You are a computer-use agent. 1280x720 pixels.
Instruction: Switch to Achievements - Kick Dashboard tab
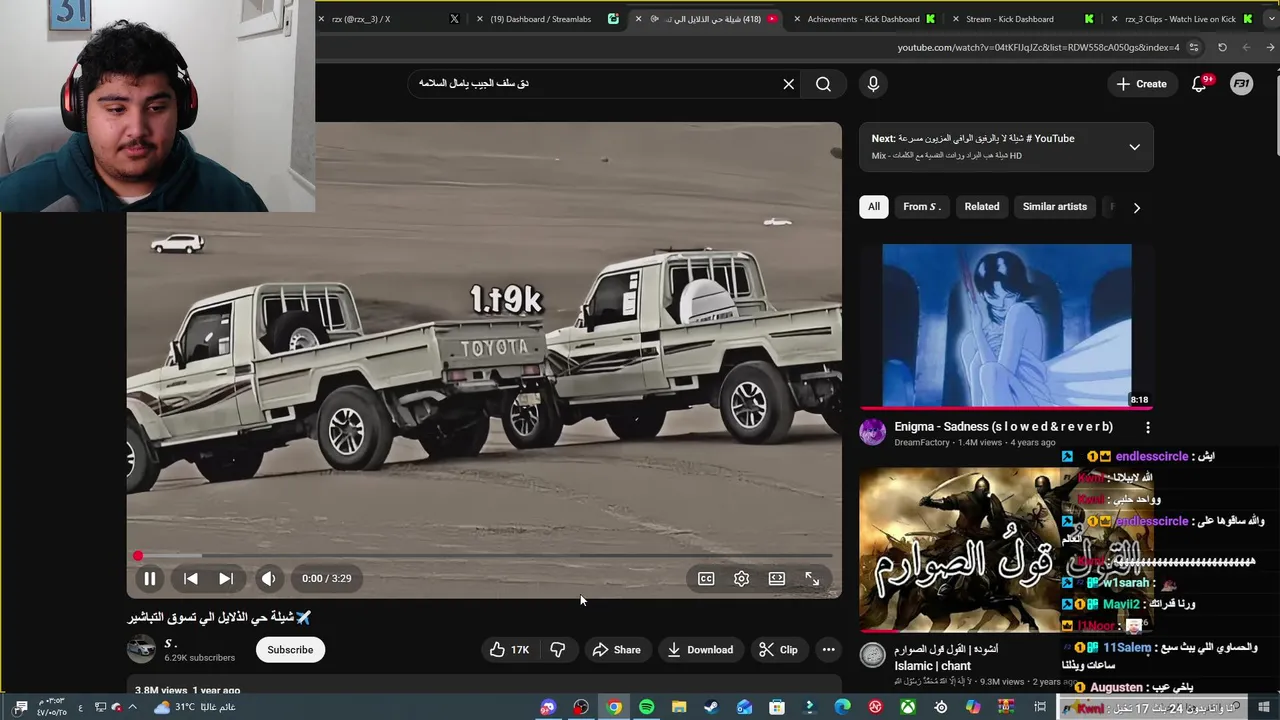[x=863, y=19]
